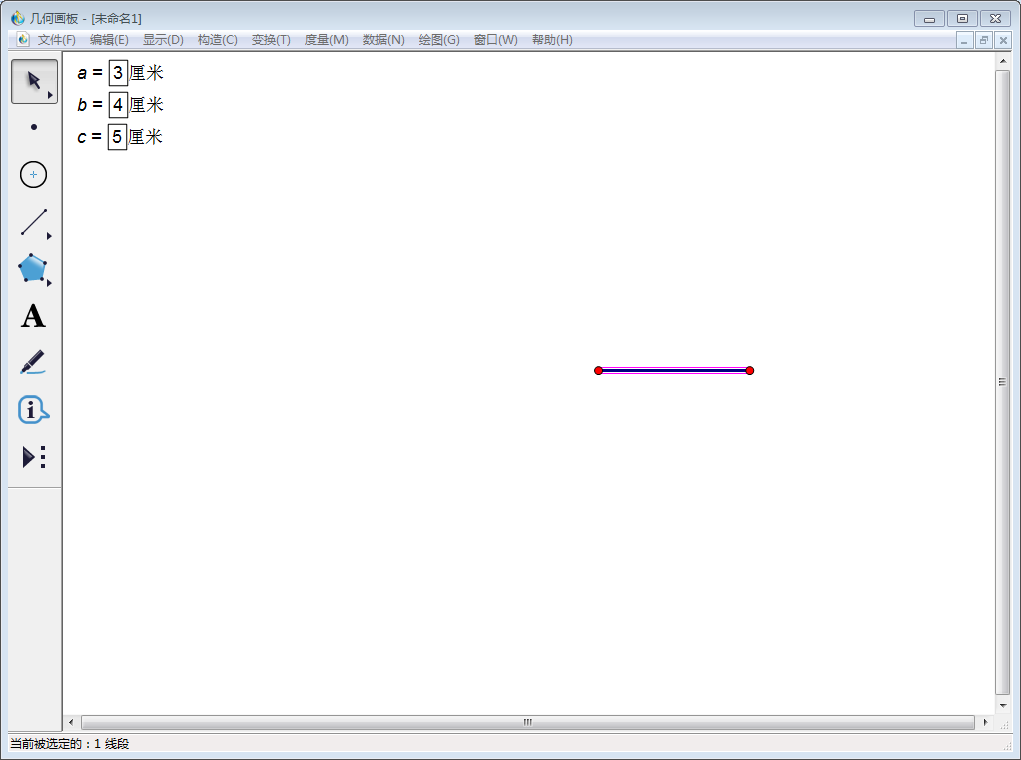Restore the inner document window
Screen dimensions: 1021x760
pyautogui.click(x=984, y=40)
